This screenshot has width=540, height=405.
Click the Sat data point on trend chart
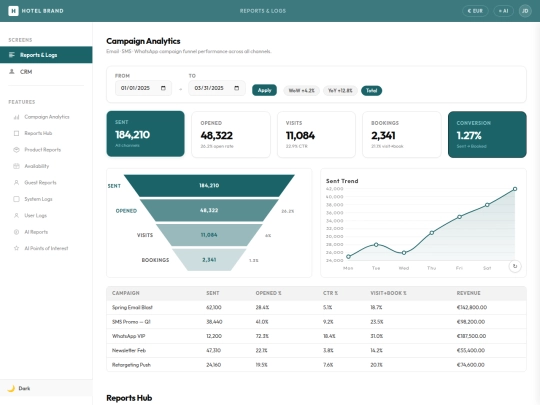(487, 205)
